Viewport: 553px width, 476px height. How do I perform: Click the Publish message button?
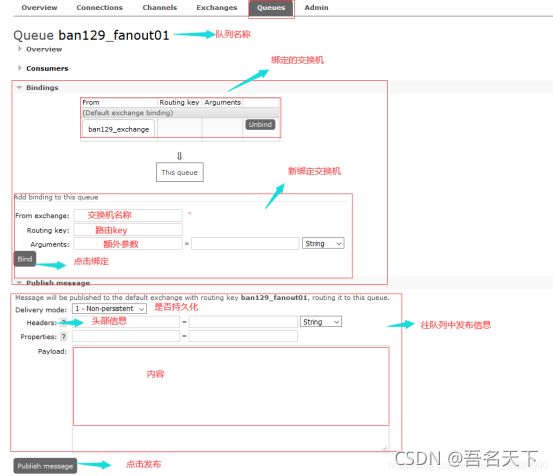coord(45,466)
